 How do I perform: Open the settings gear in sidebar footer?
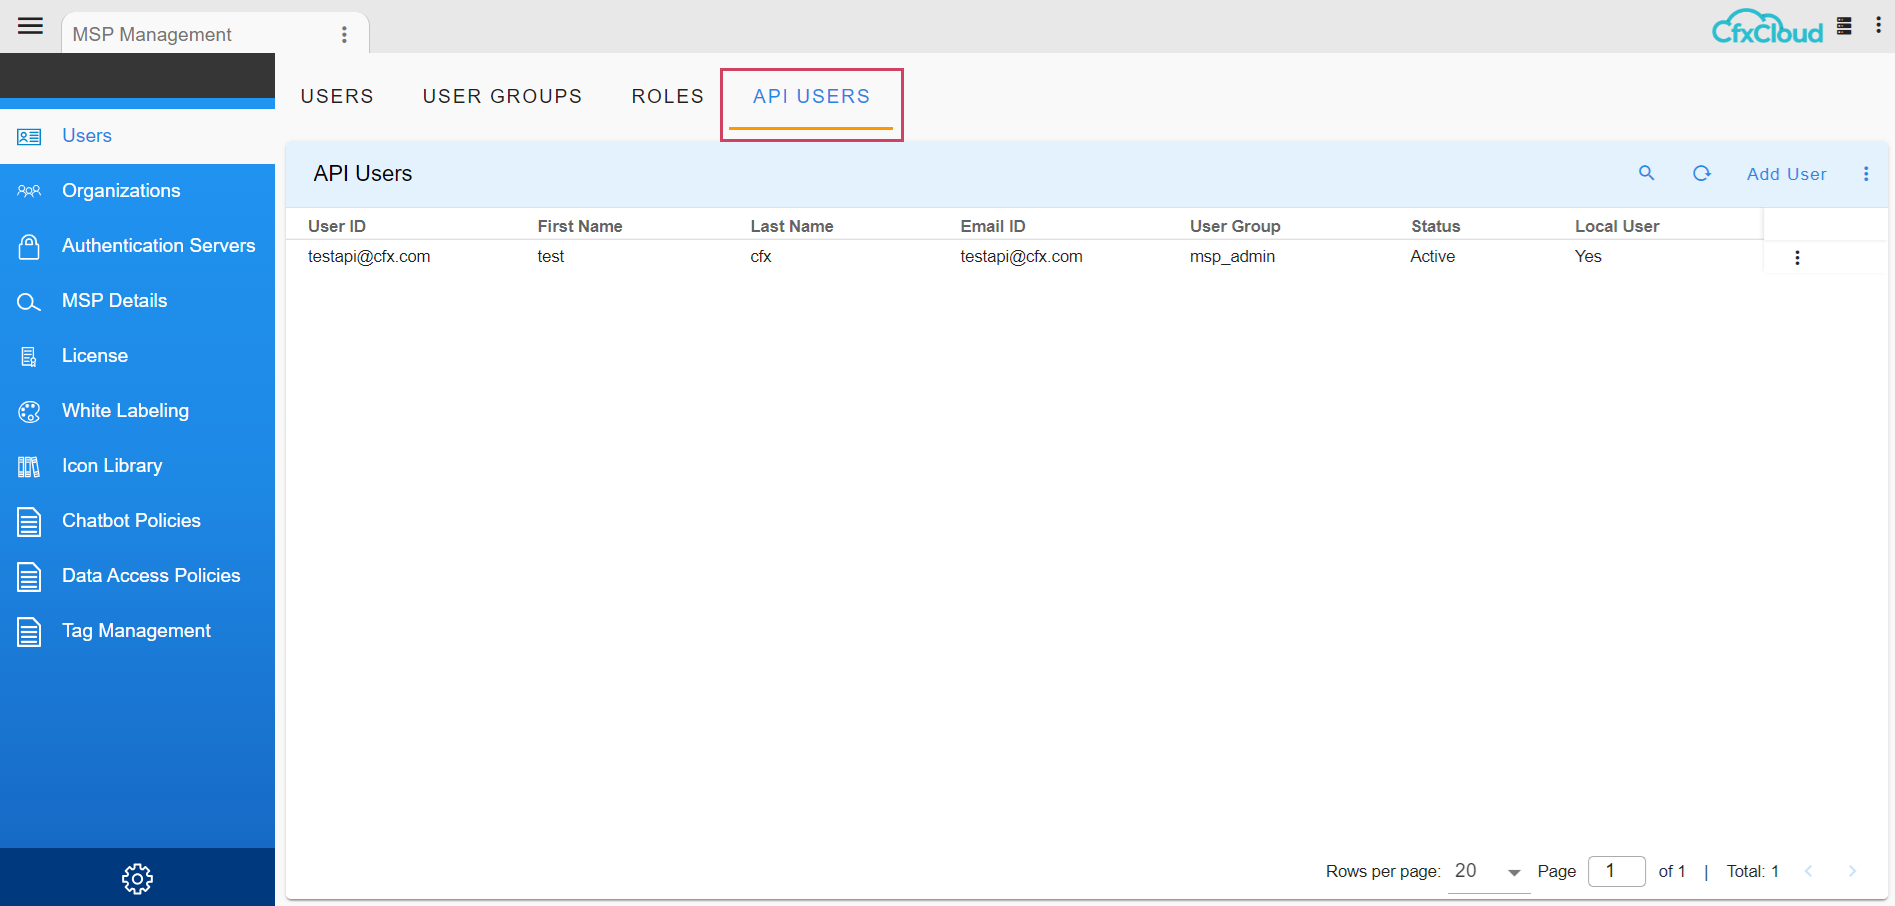pos(137,878)
